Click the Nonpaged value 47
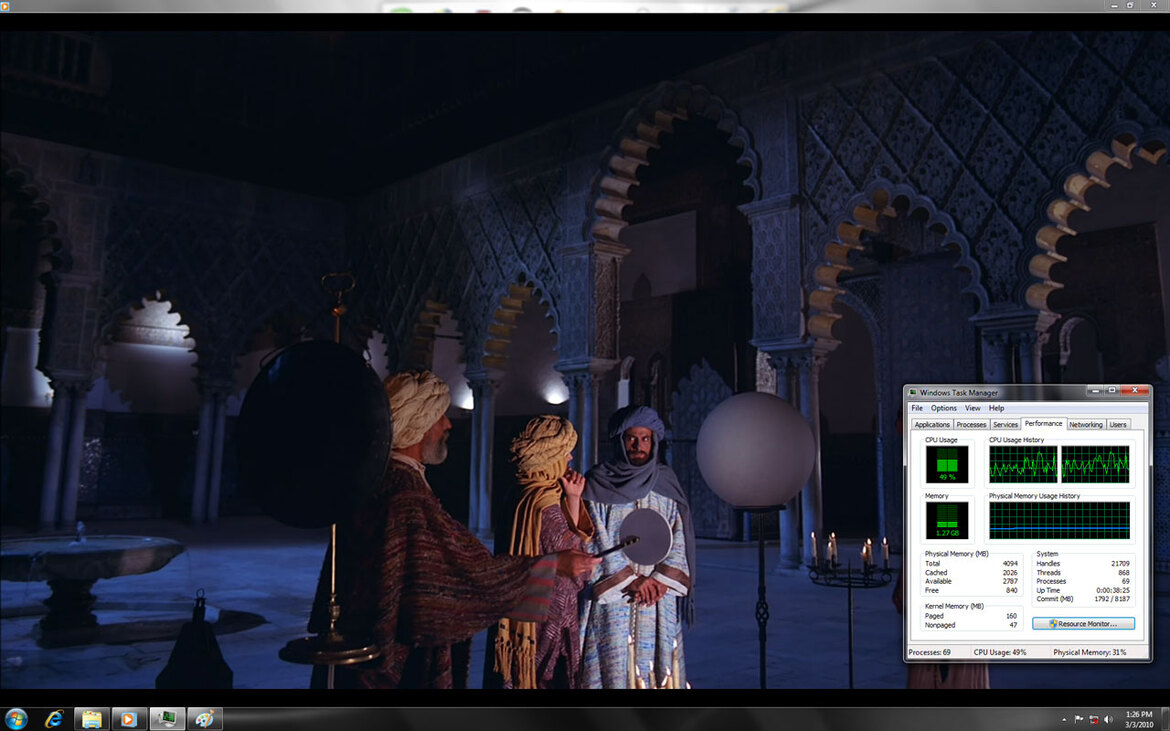 (1013, 625)
